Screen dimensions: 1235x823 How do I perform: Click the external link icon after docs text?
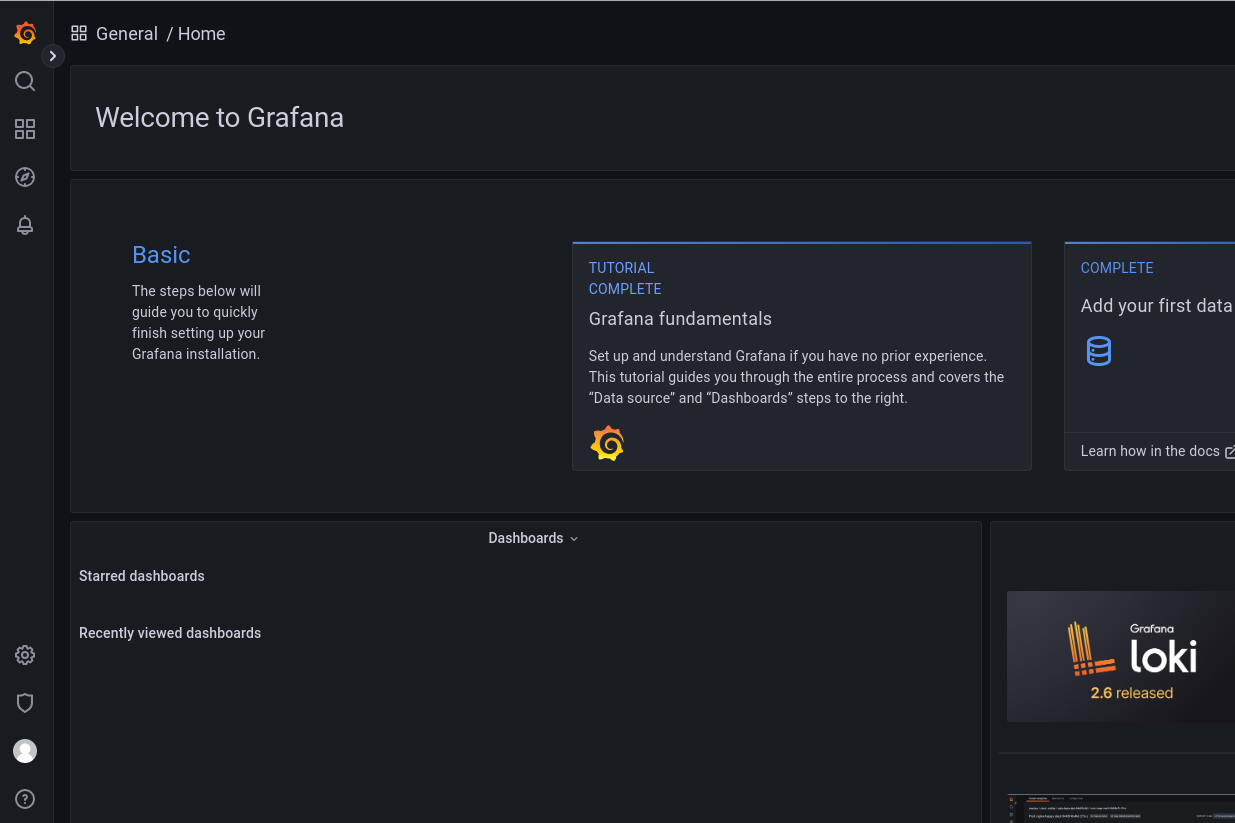point(1229,451)
